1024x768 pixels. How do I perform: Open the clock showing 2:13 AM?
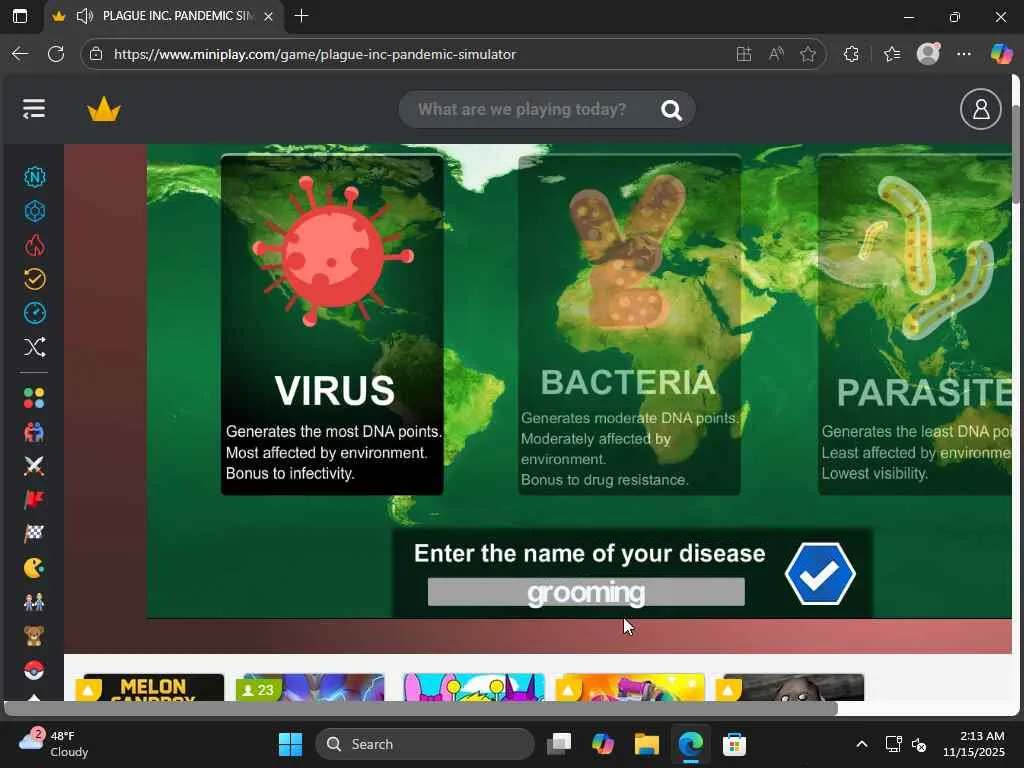coord(974,744)
